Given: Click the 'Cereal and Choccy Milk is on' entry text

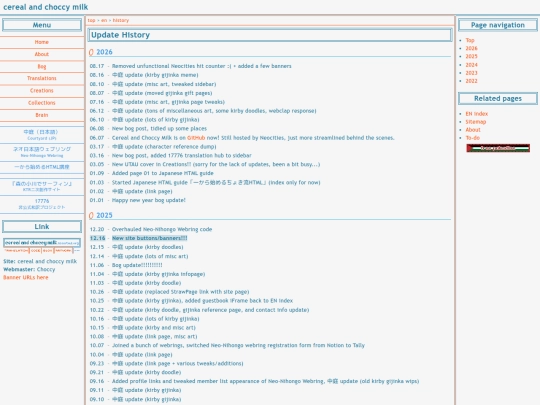Looking at the screenshot, I should [x=149, y=138].
